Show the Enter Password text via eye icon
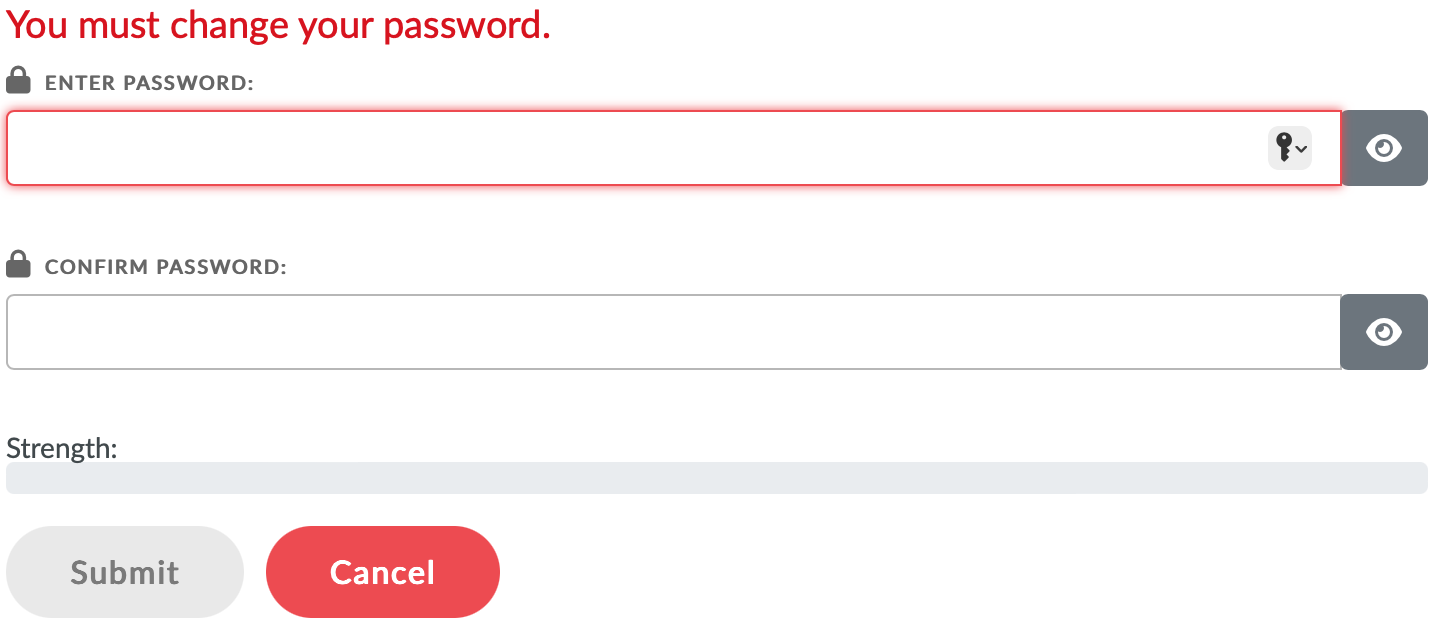Viewport: 1438px width, 630px height. tap(1384, 148)
